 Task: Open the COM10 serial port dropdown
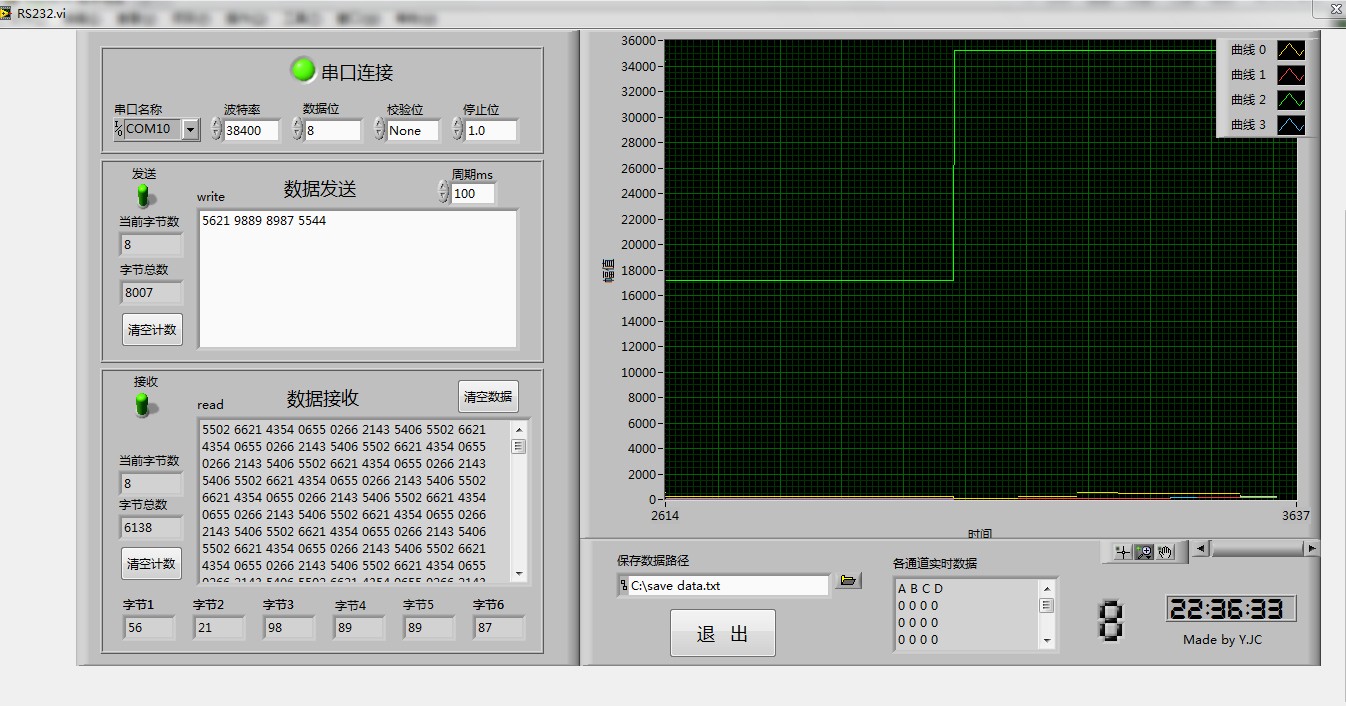click(x=190, y=129)
